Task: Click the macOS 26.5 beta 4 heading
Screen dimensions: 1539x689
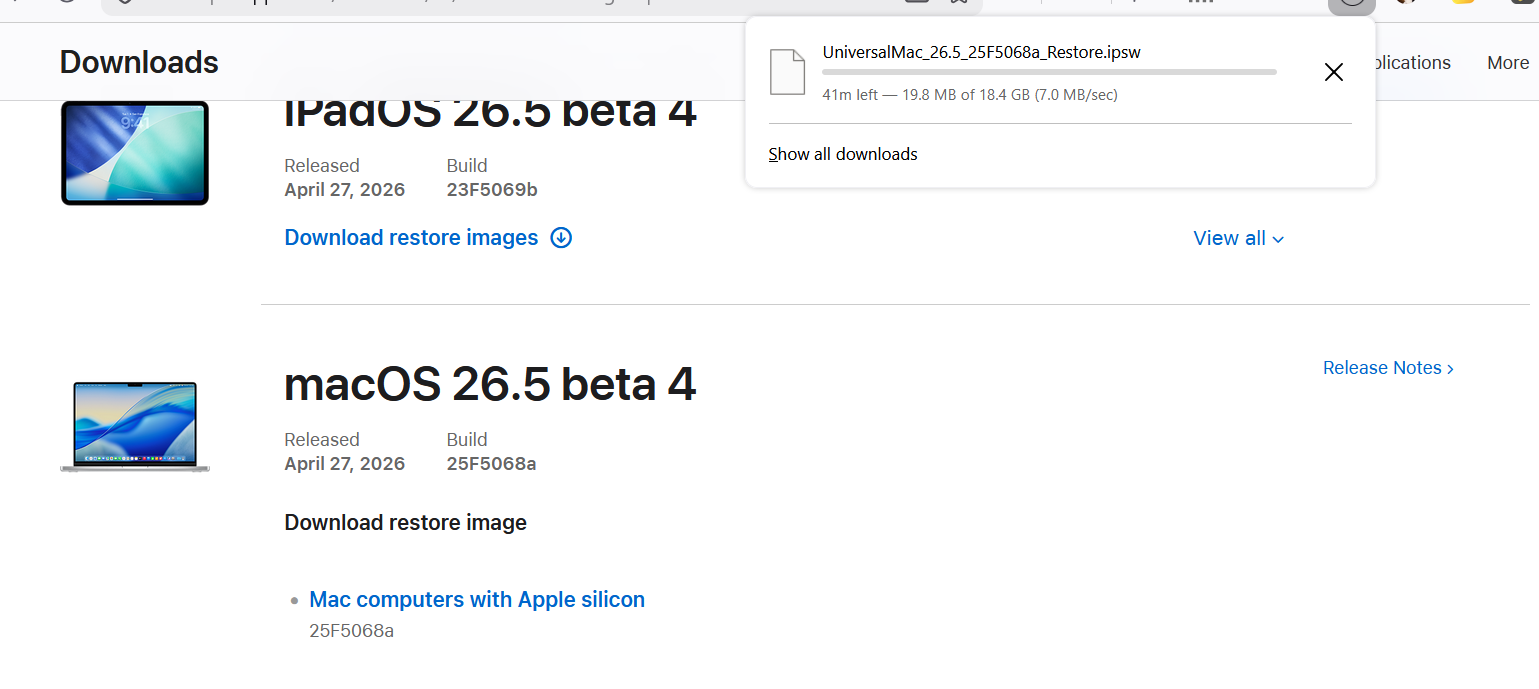Action: point(490,385)
